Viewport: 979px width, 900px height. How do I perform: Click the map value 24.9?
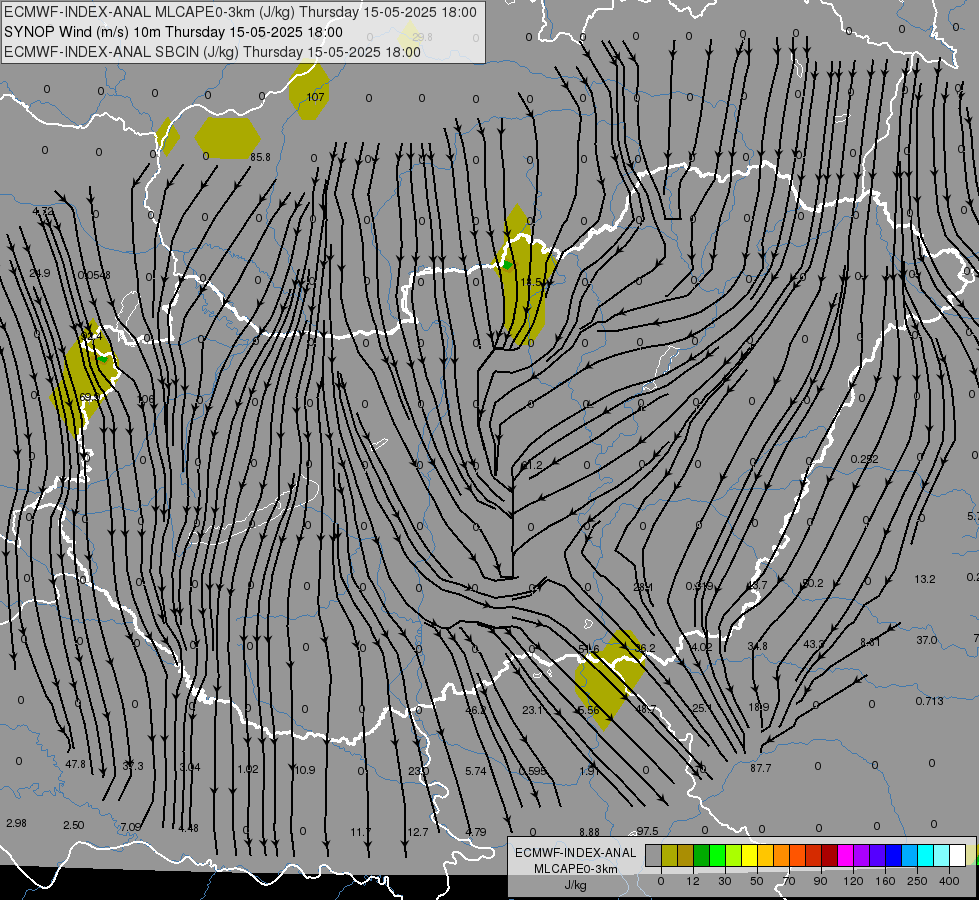(x=39, y=274)
